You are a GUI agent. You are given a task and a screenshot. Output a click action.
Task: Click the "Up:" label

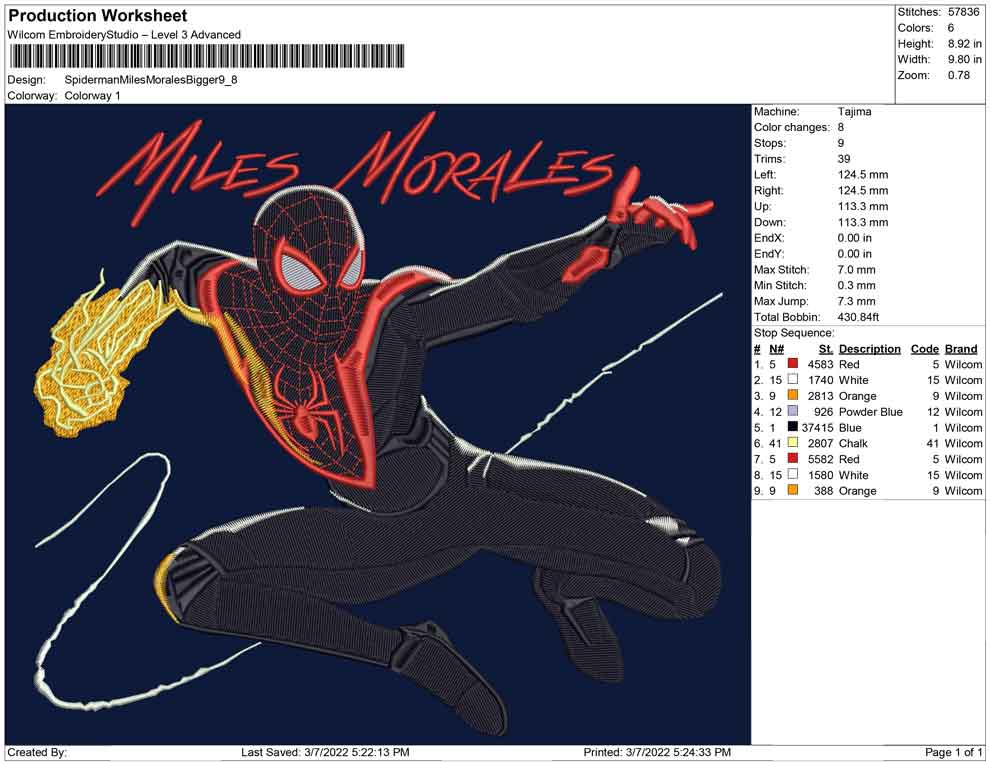762,206
